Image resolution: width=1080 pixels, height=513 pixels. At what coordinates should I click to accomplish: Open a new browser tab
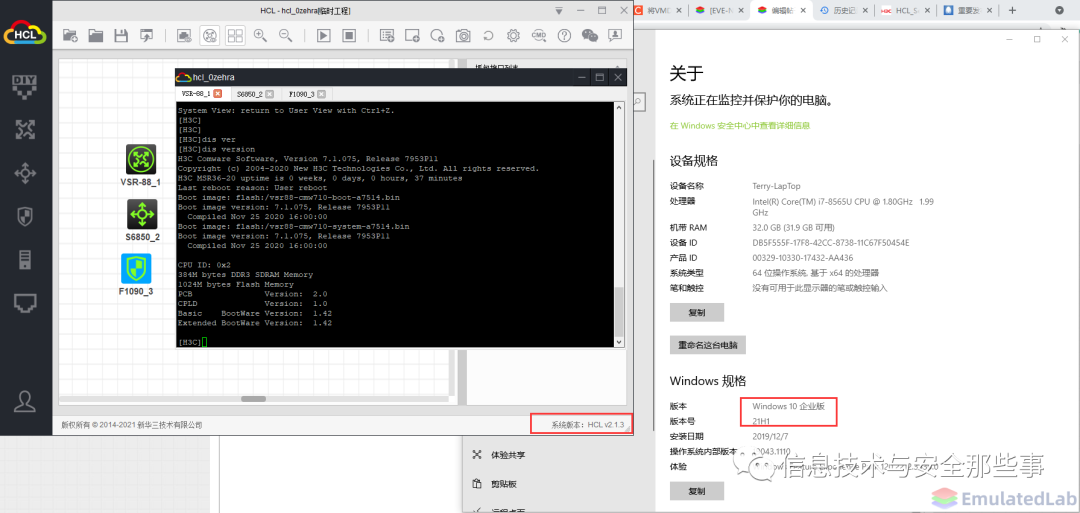(x=1012, y=10)
